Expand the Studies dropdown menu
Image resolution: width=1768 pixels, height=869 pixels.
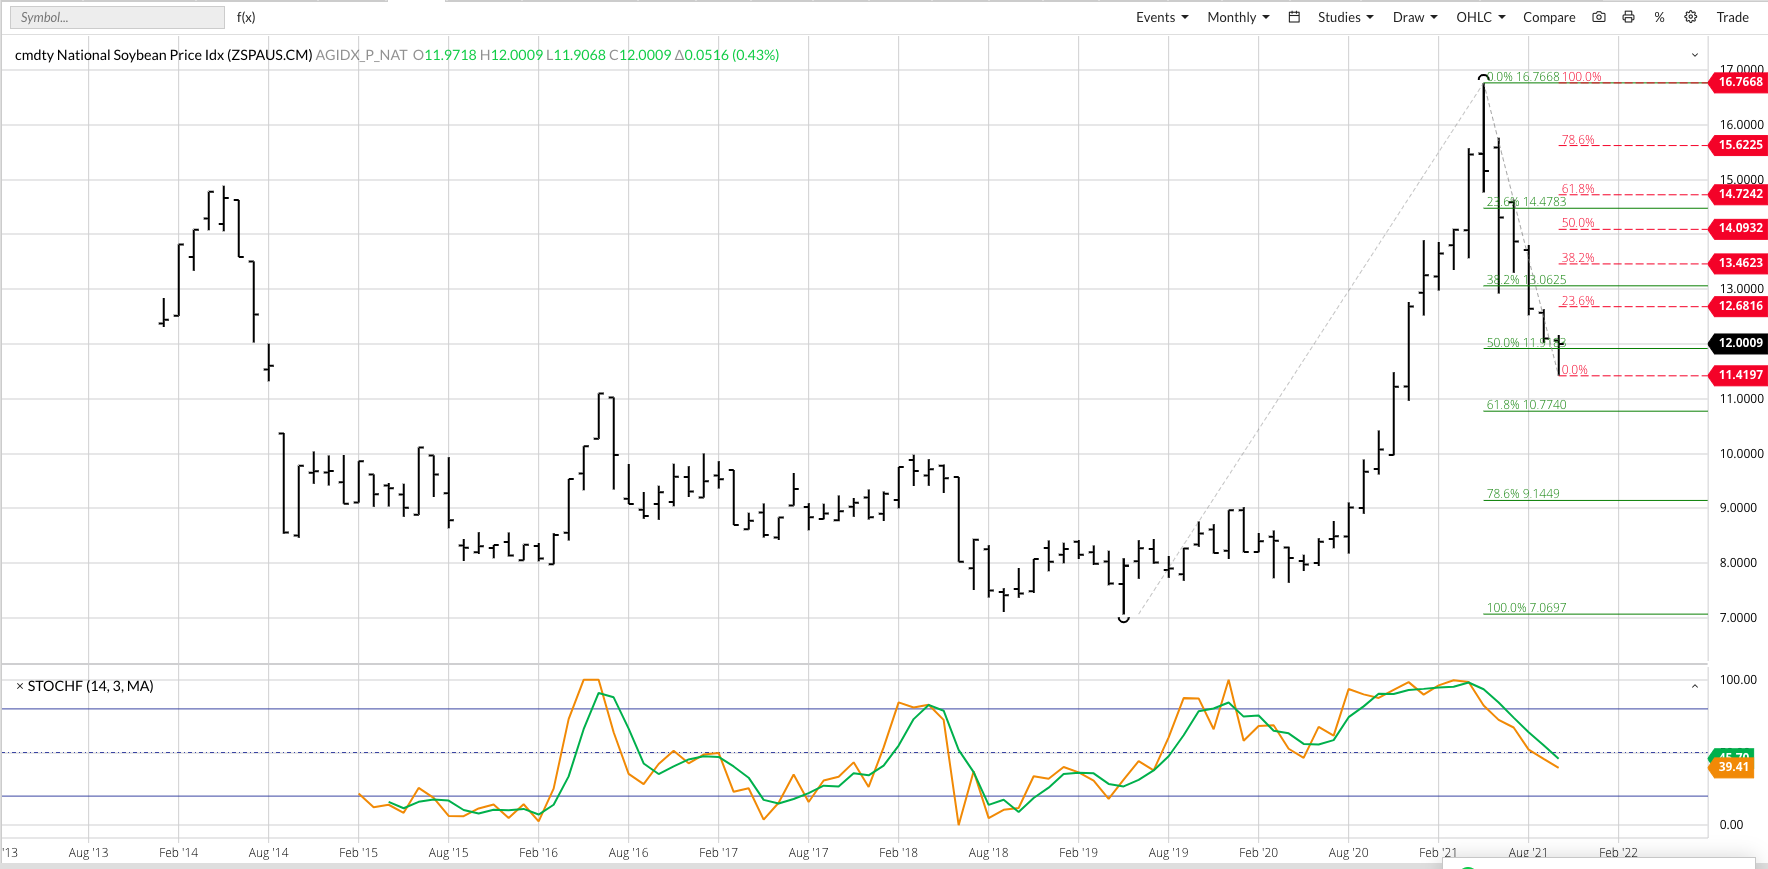click(x=1345, y=17)
